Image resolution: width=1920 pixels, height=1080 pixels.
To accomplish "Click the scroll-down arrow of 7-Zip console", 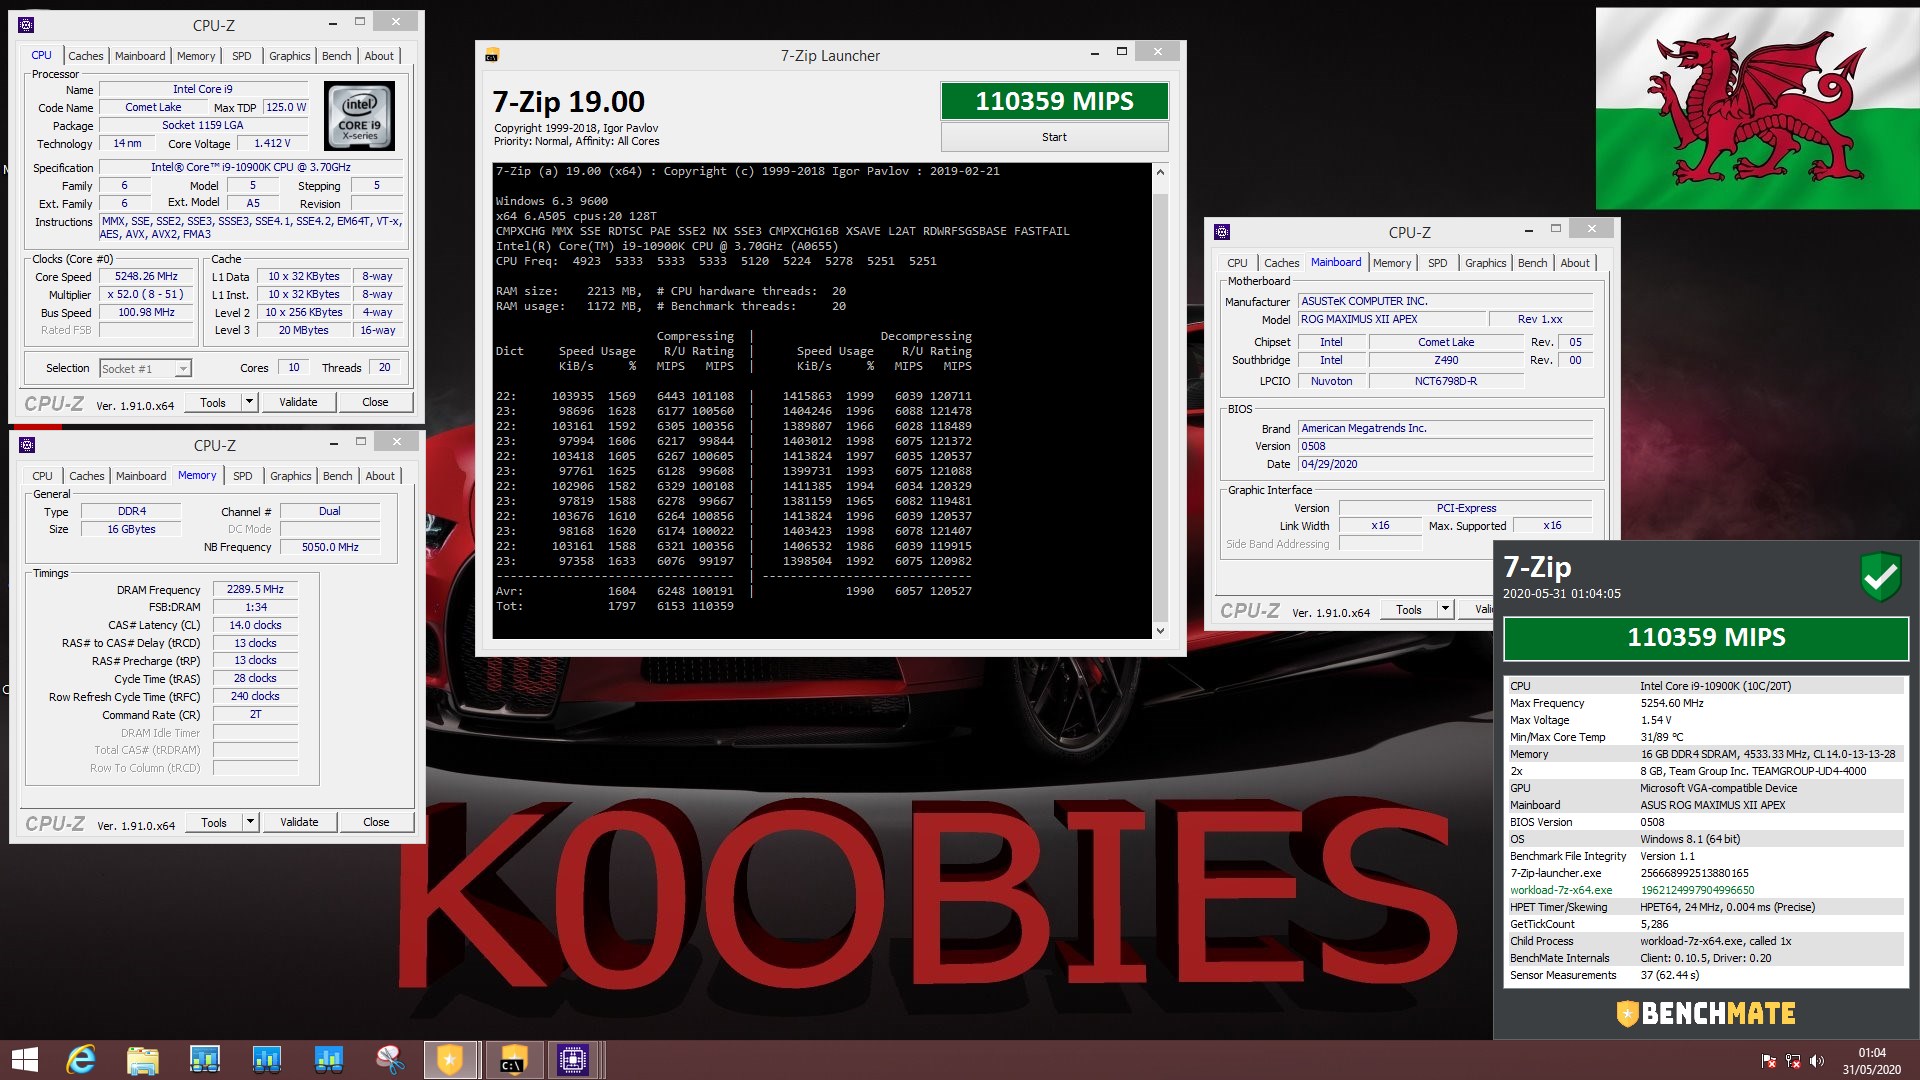I will (1160, 630).
